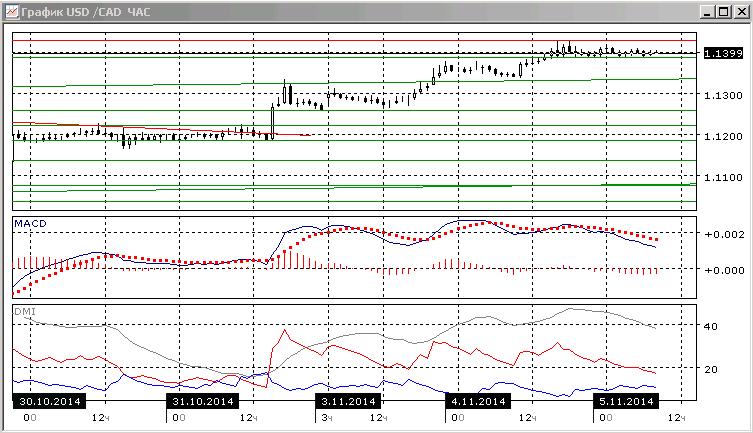Click the chart icon in the title bar
The image size is (753, 433).
[x=12, y=12]
